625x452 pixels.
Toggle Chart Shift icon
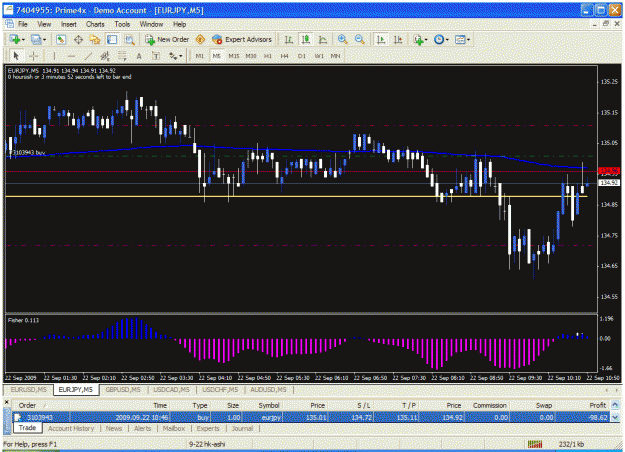click(x=398, y=39)
